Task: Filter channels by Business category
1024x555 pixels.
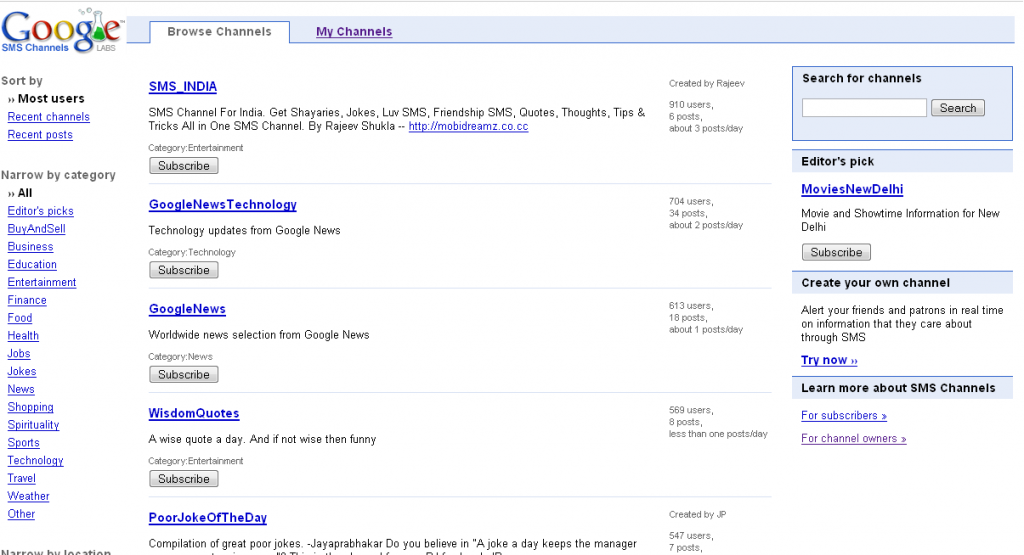Action: point(30,247)
